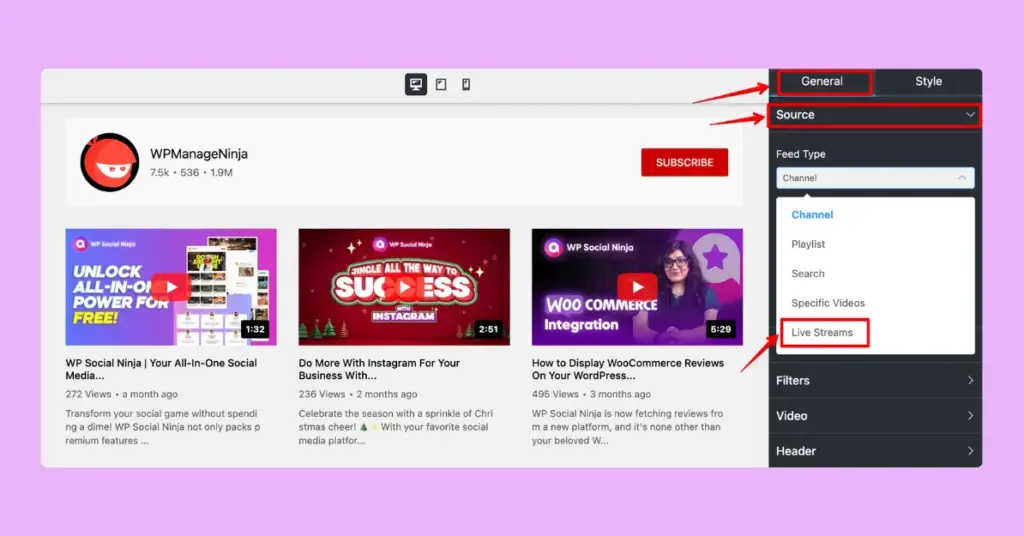
Task: Collapse the Source section
Action: [875, 115]
